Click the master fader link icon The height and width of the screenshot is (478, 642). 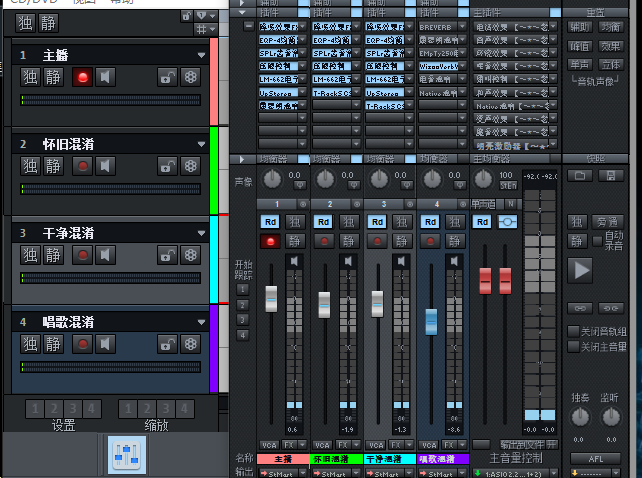pyautogui.click(x=580, y=308)
